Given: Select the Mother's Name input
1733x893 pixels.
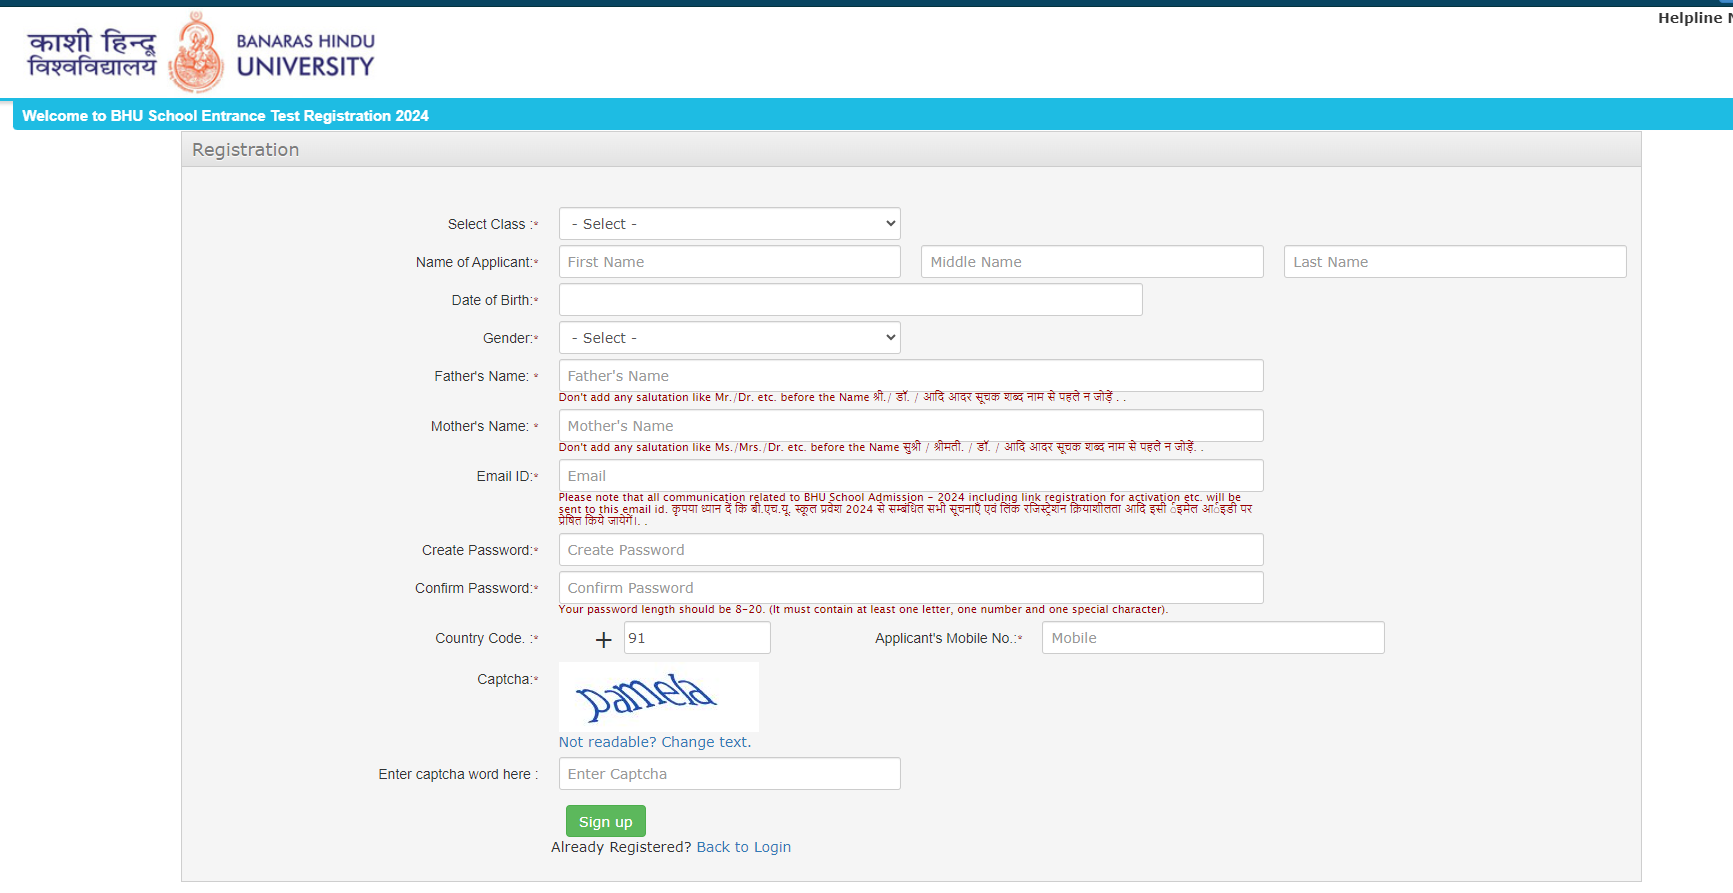Looking at the screenshot, I should pyautogui.click(x=910, y=426).
